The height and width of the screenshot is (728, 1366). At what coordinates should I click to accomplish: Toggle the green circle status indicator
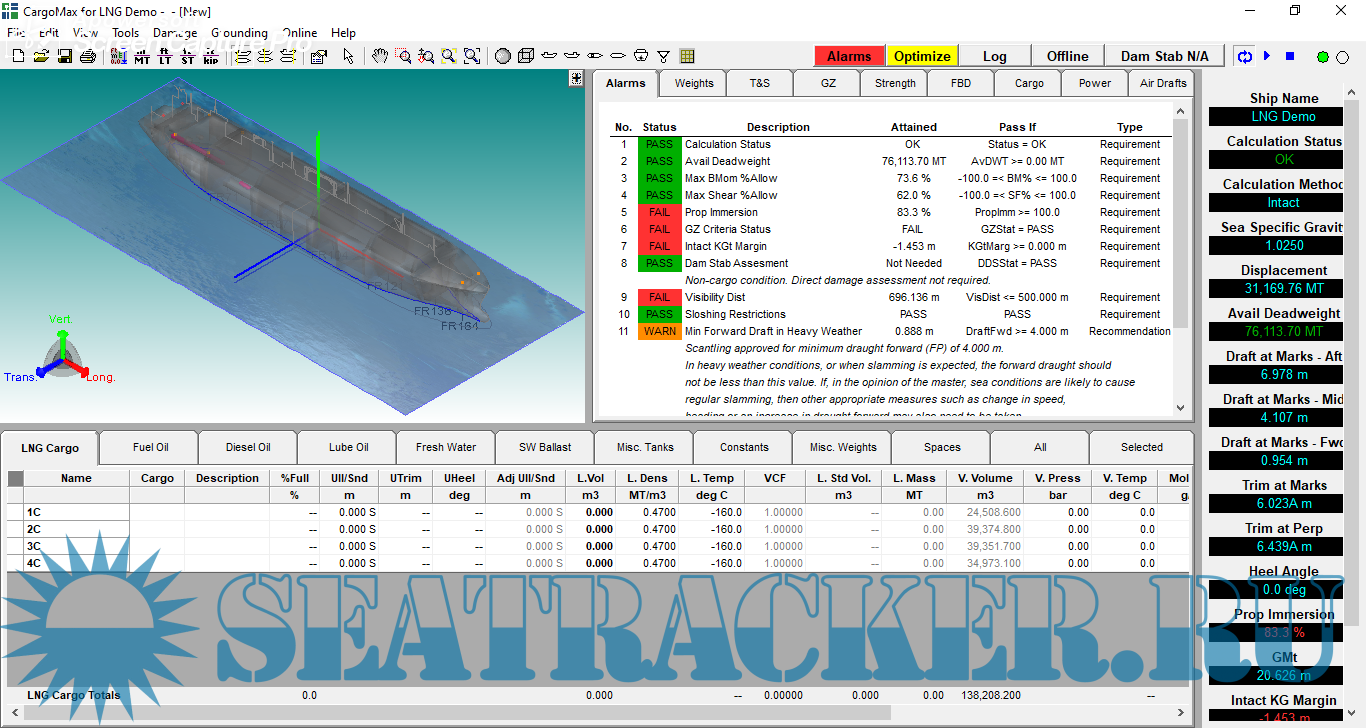pyautogui.click(x=1323, y=57)
